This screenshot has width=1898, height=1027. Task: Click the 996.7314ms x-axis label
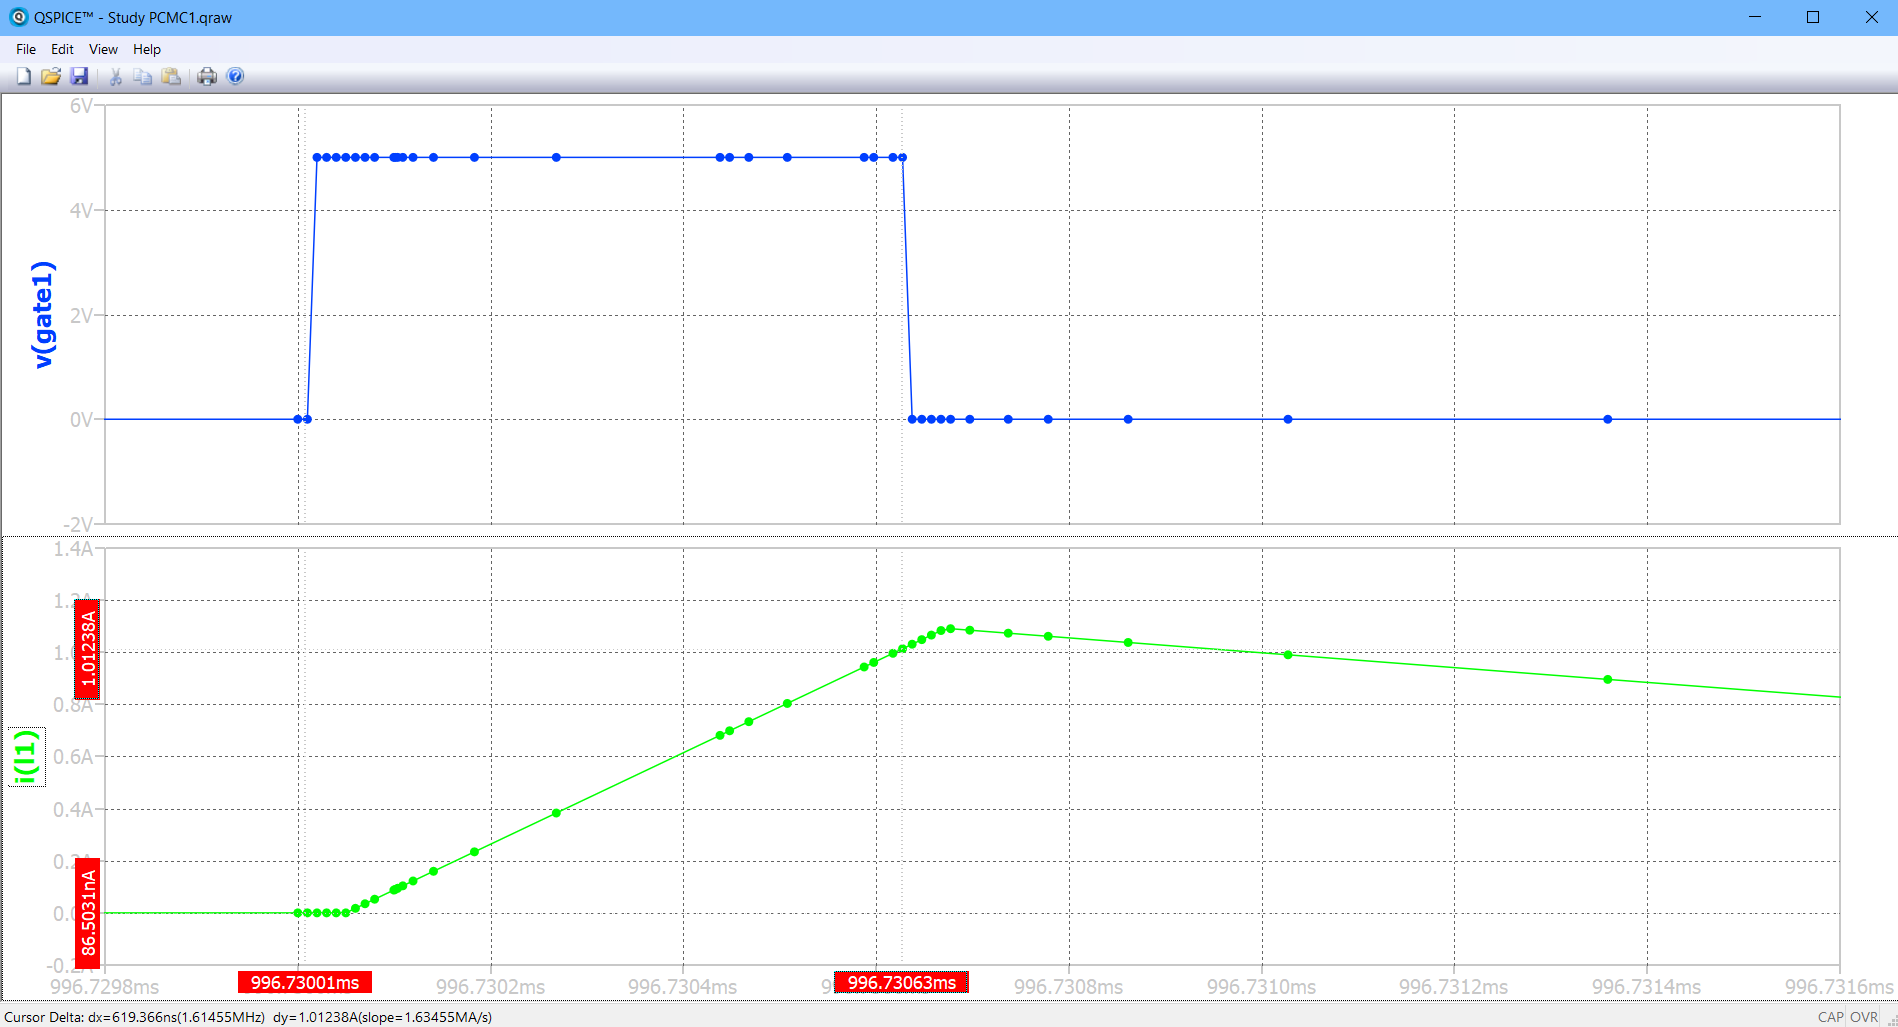(1647, 987)
